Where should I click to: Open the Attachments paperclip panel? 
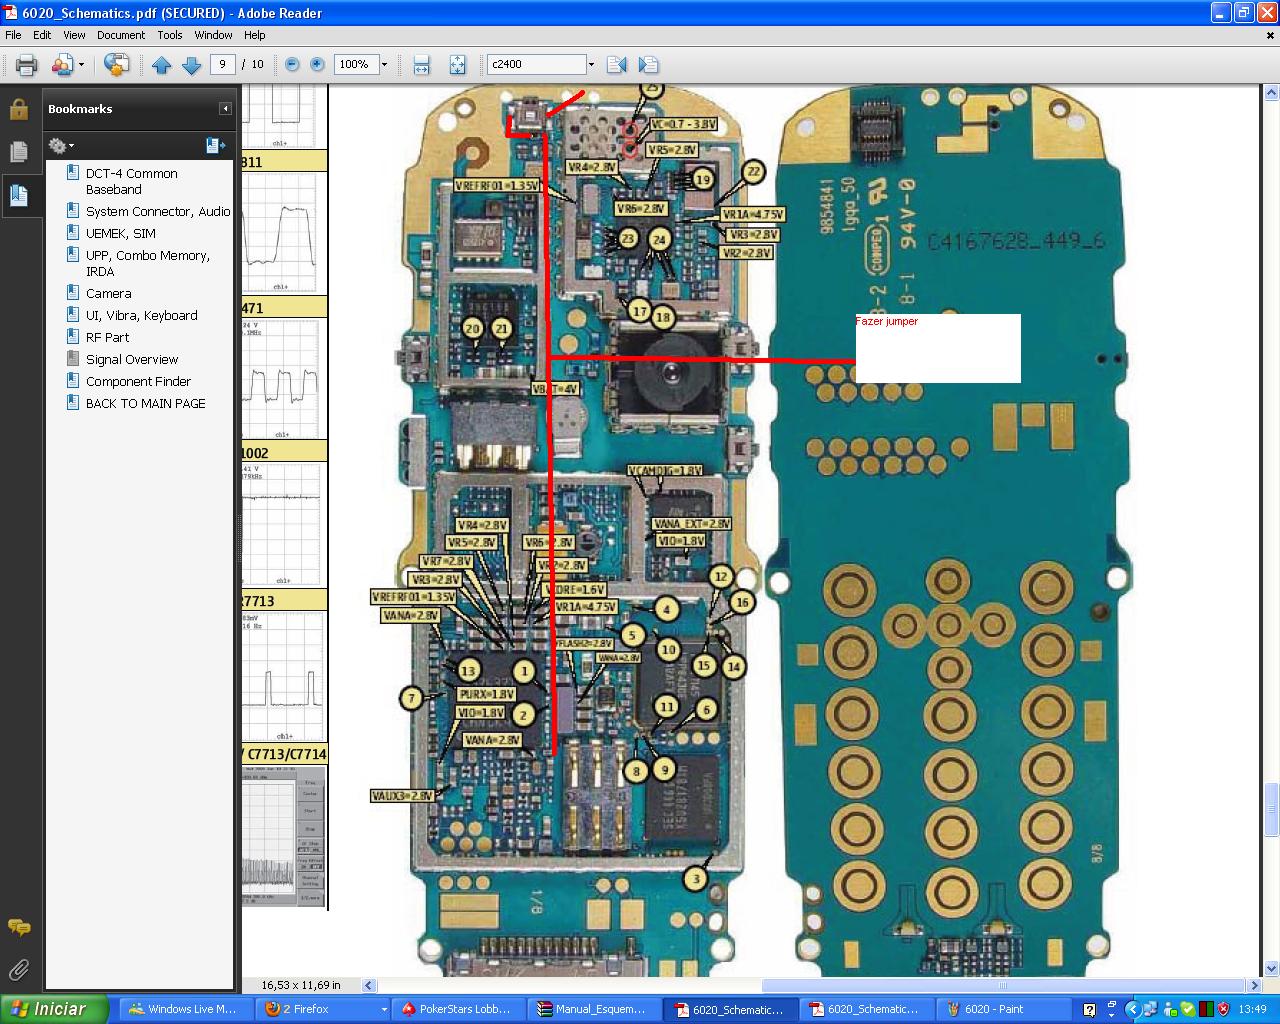[x=18, y=969]
